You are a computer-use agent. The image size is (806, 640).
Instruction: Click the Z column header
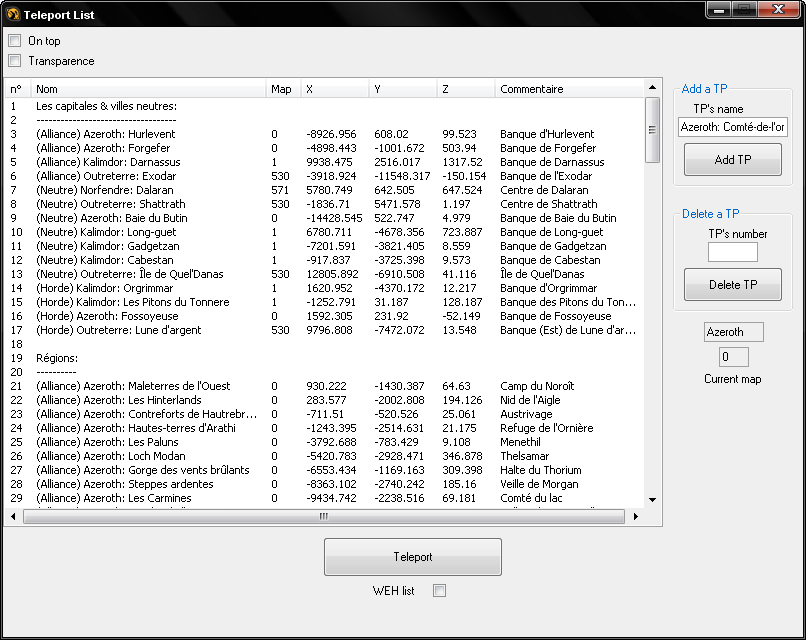(x=466, y=89)
